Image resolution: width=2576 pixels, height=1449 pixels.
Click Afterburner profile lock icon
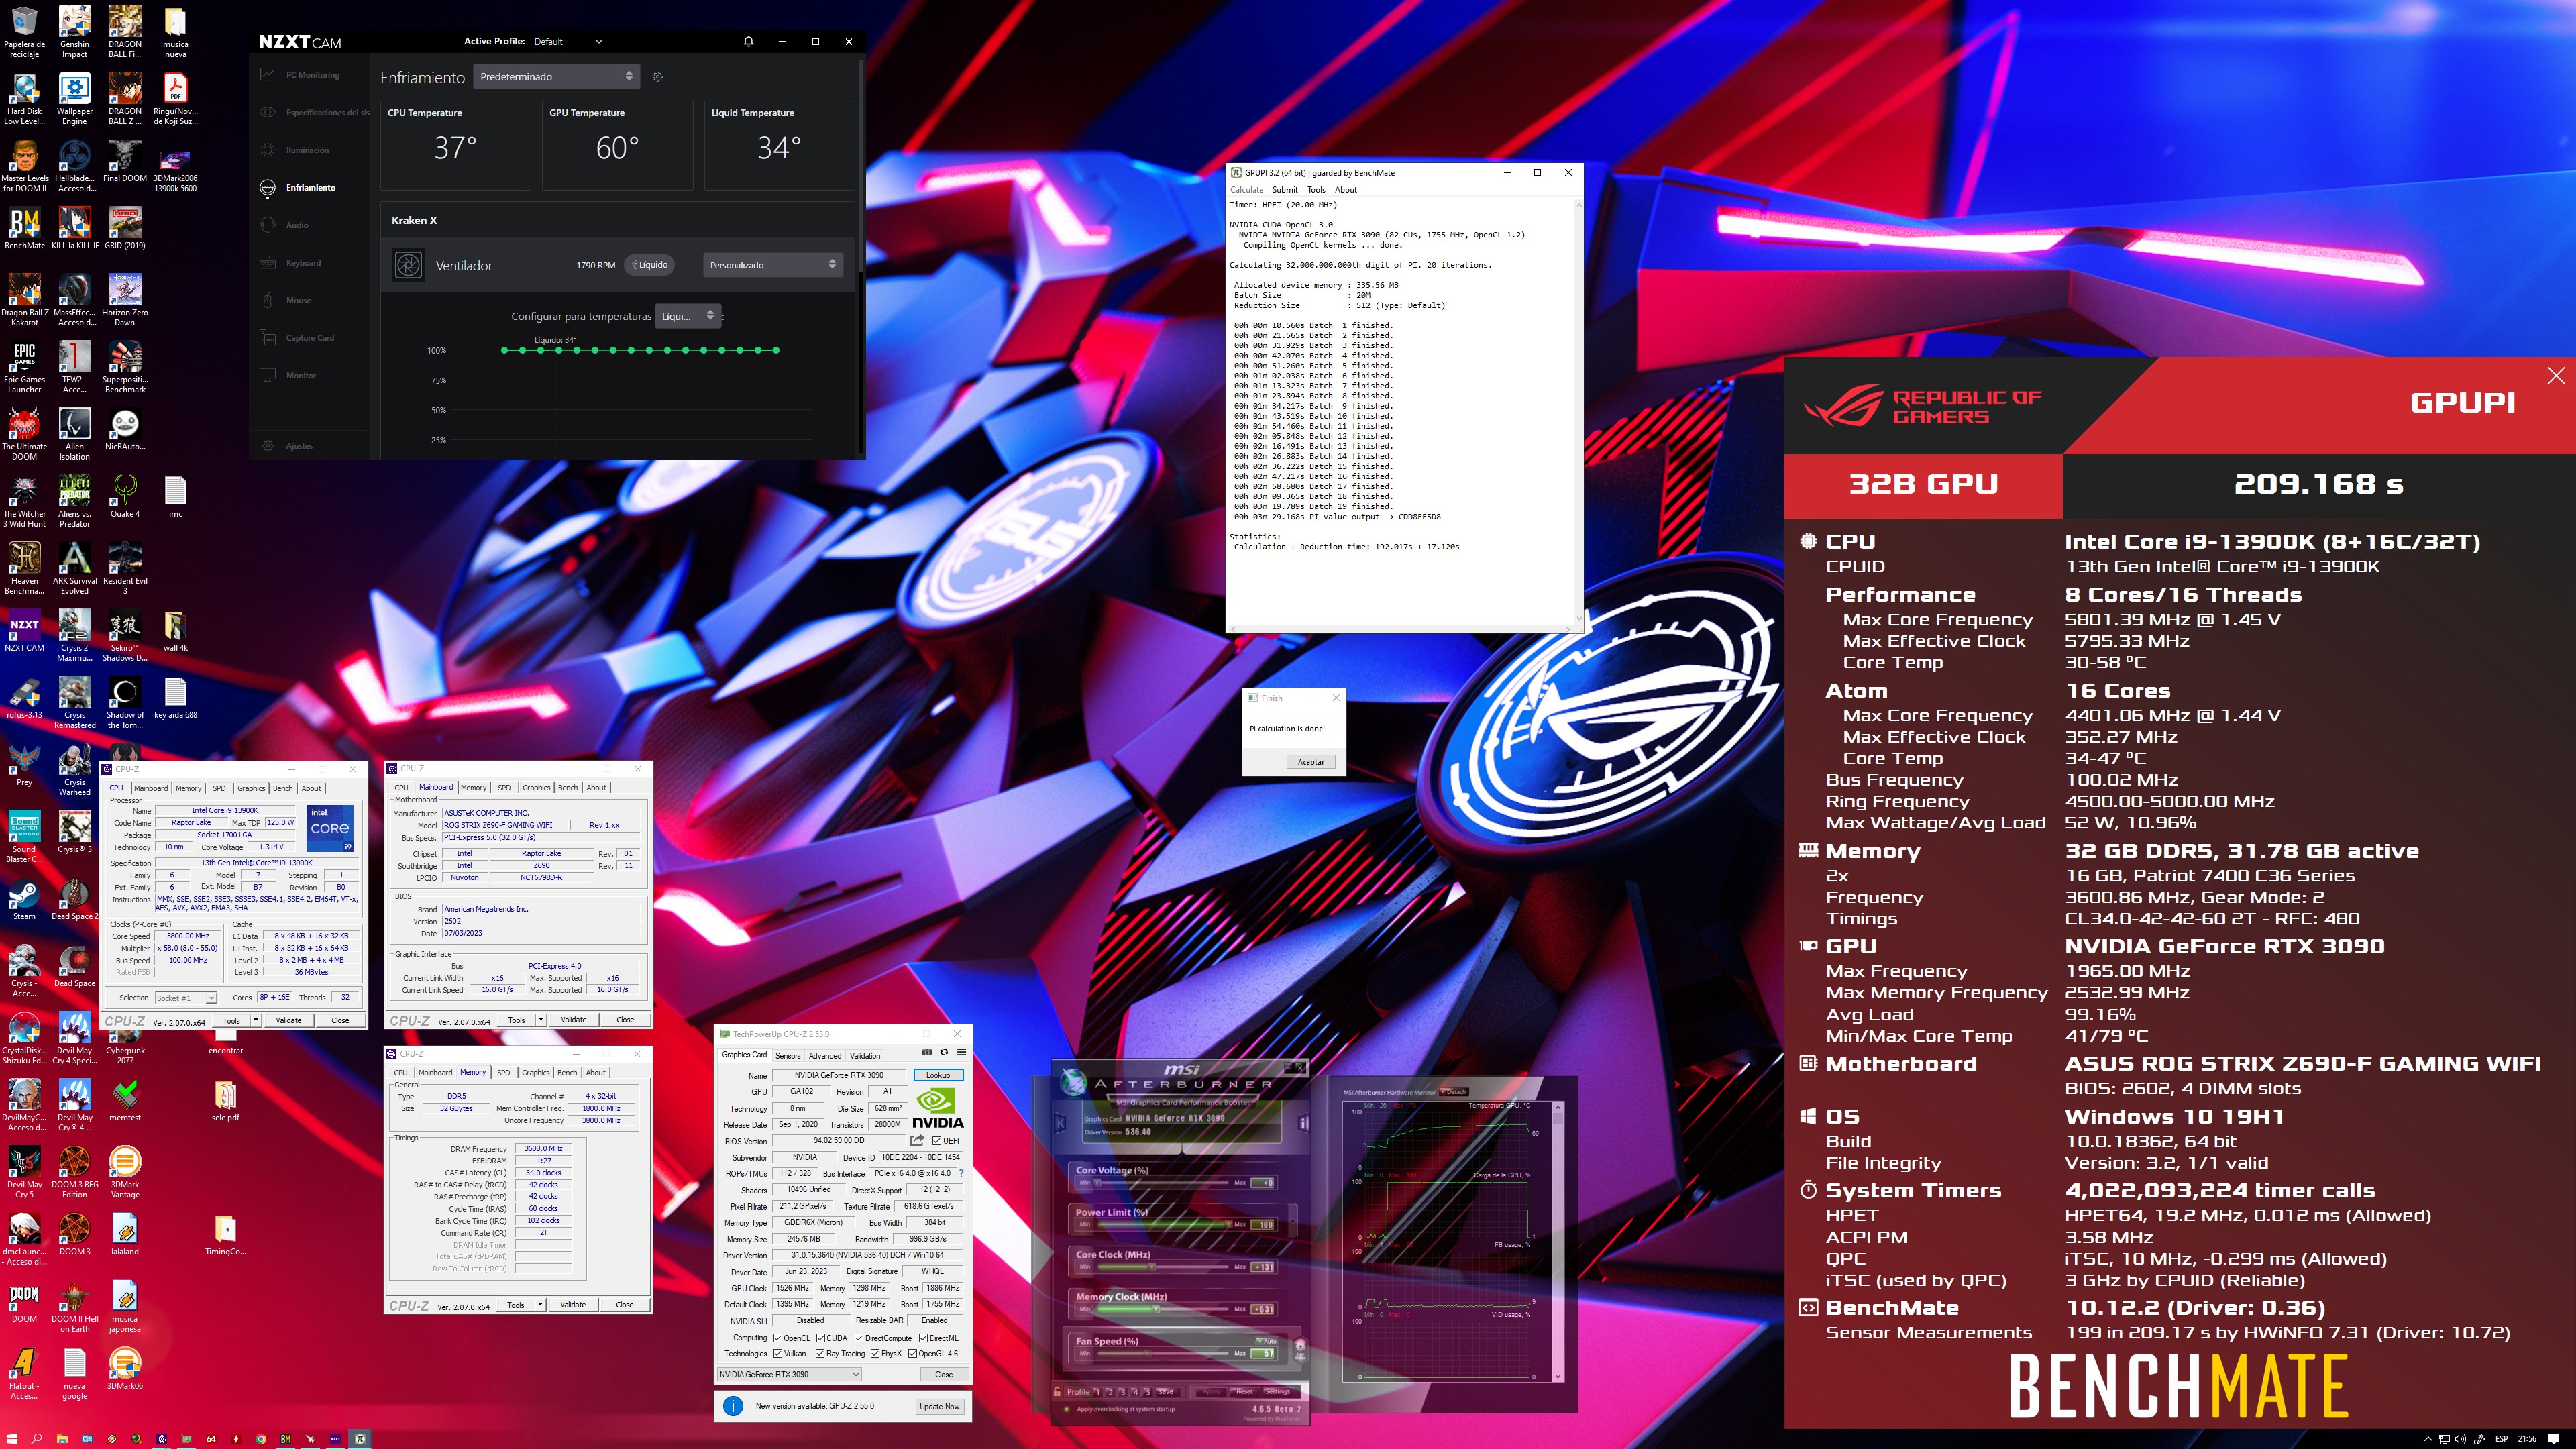tap(1057, 1391)
